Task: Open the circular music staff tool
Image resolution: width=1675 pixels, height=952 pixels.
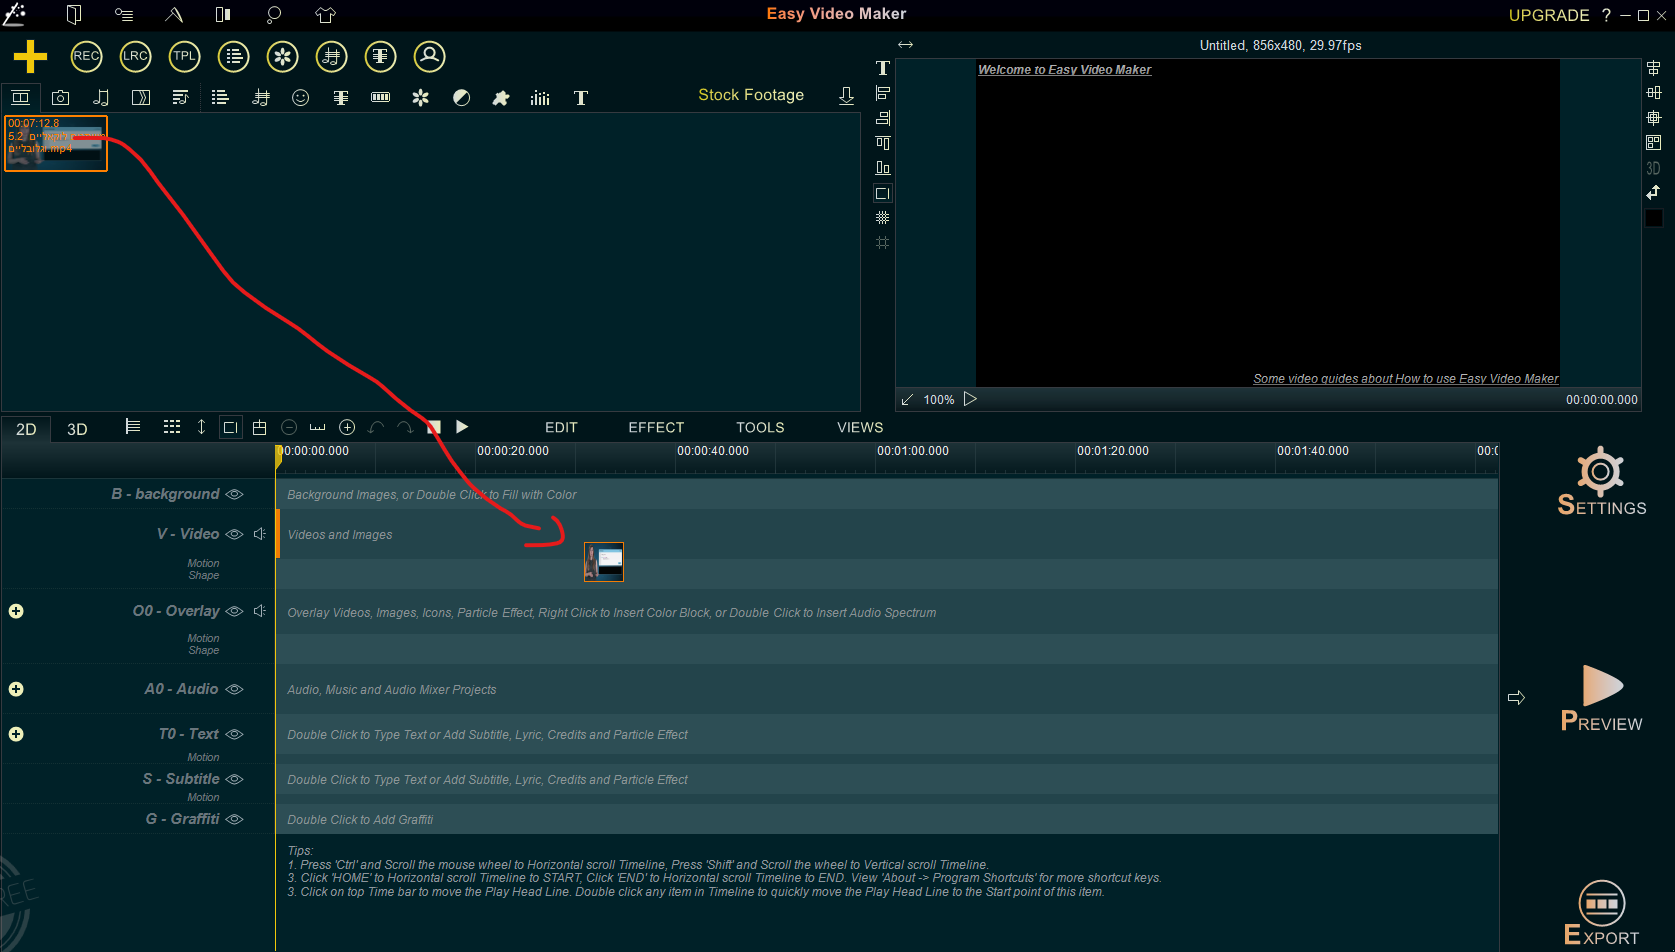Action: pyautogui.click(x=331, y=56)
